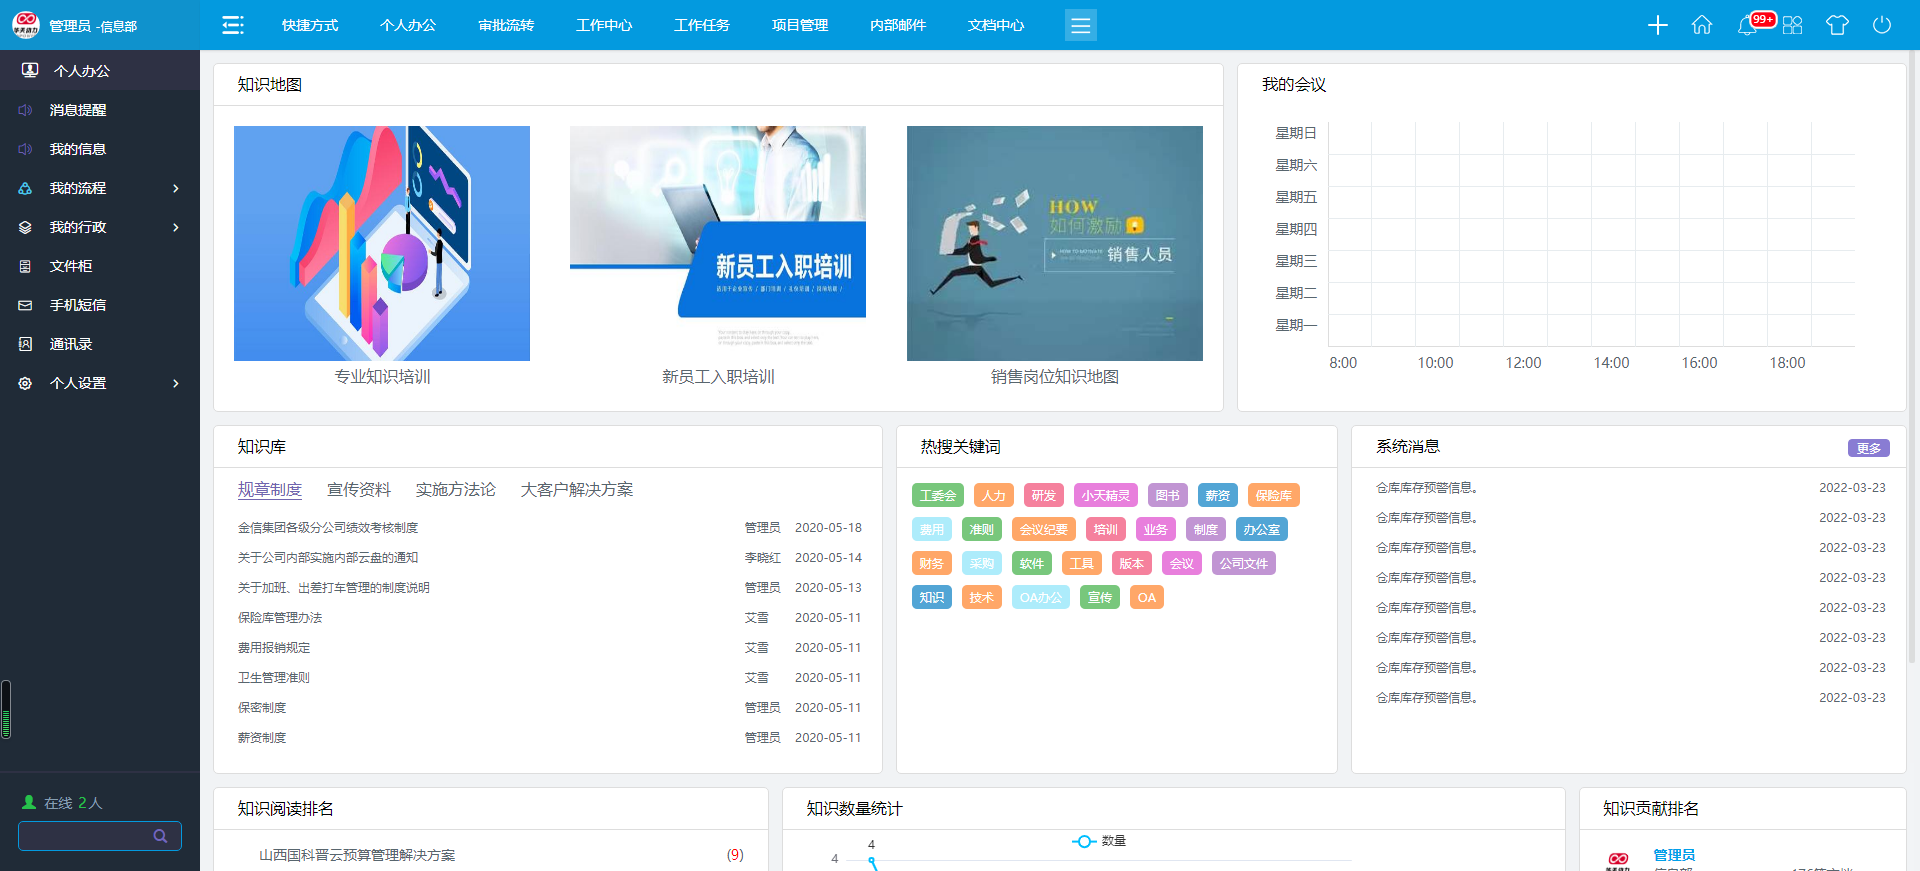
Task: Expand the 我的行政 sidebar menu
Action: pyautogui.click(x=100, y=227)
